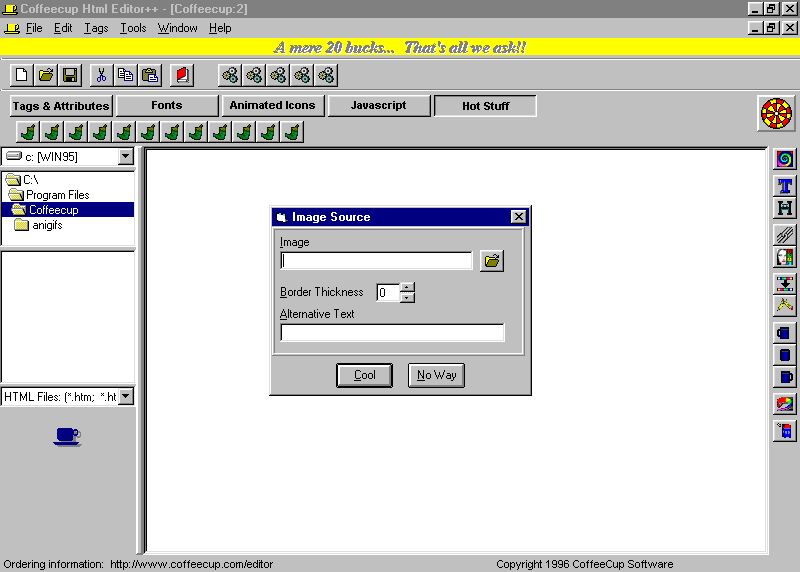Click 'Copyright 1996 CoffeeCup Software' status text
800x572 pixels.
[585, 564]
